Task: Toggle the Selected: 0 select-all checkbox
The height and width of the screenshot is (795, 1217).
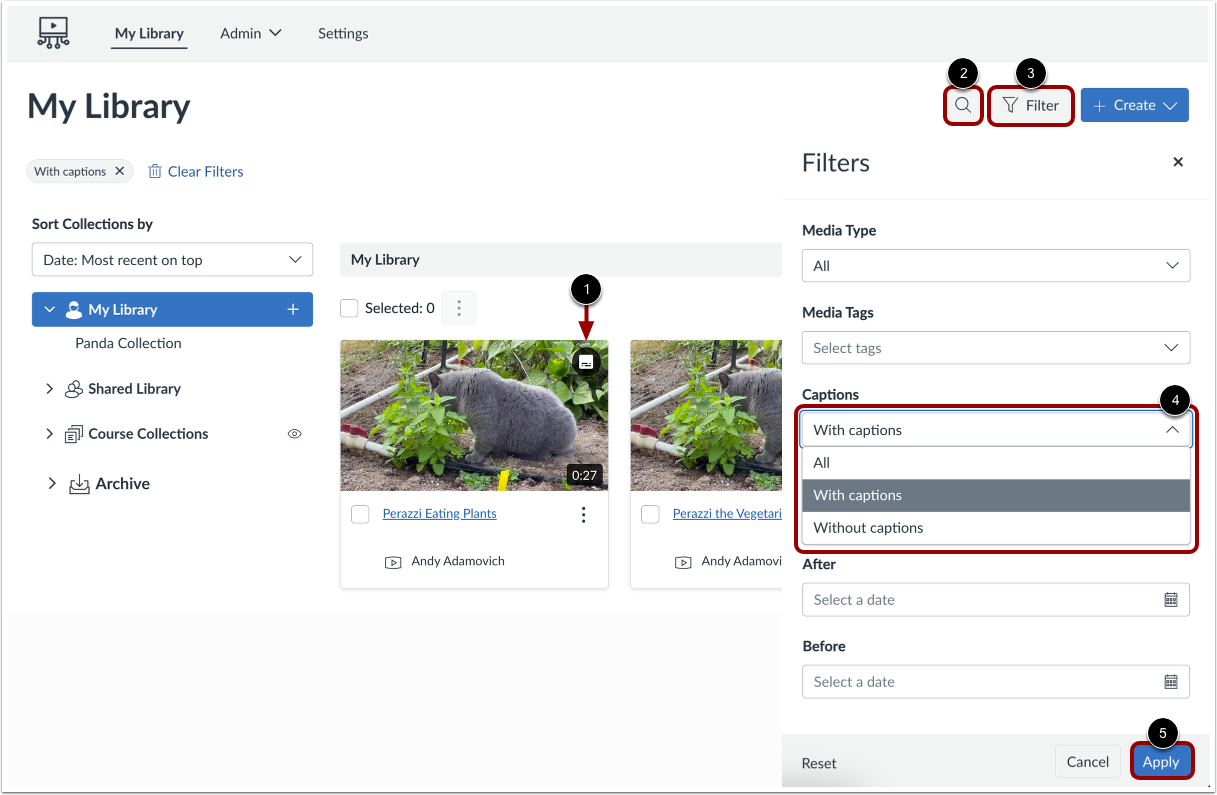Action: [x=349, y=308]
